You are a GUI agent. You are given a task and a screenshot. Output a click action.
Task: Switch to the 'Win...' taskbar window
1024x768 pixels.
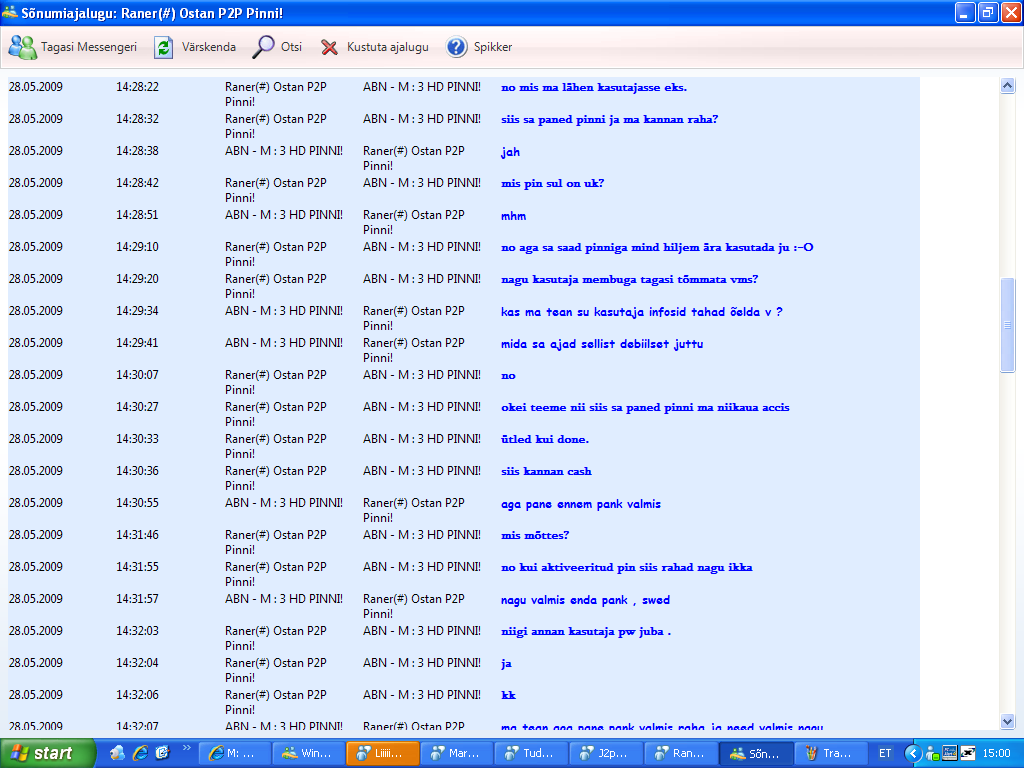[x=307, y=753]
